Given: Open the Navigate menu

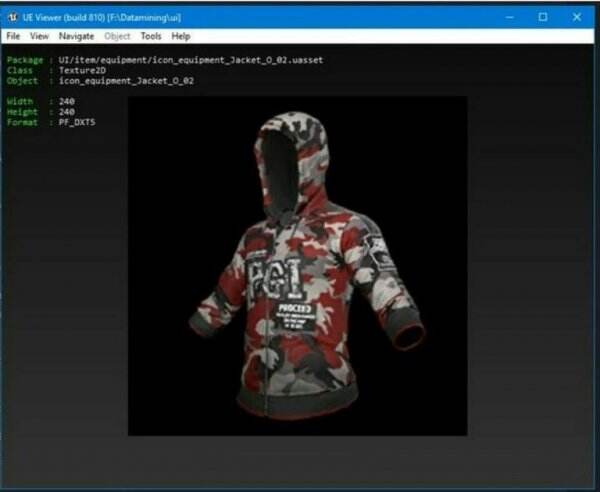Looking at the screenshot, I should [77, 36].
